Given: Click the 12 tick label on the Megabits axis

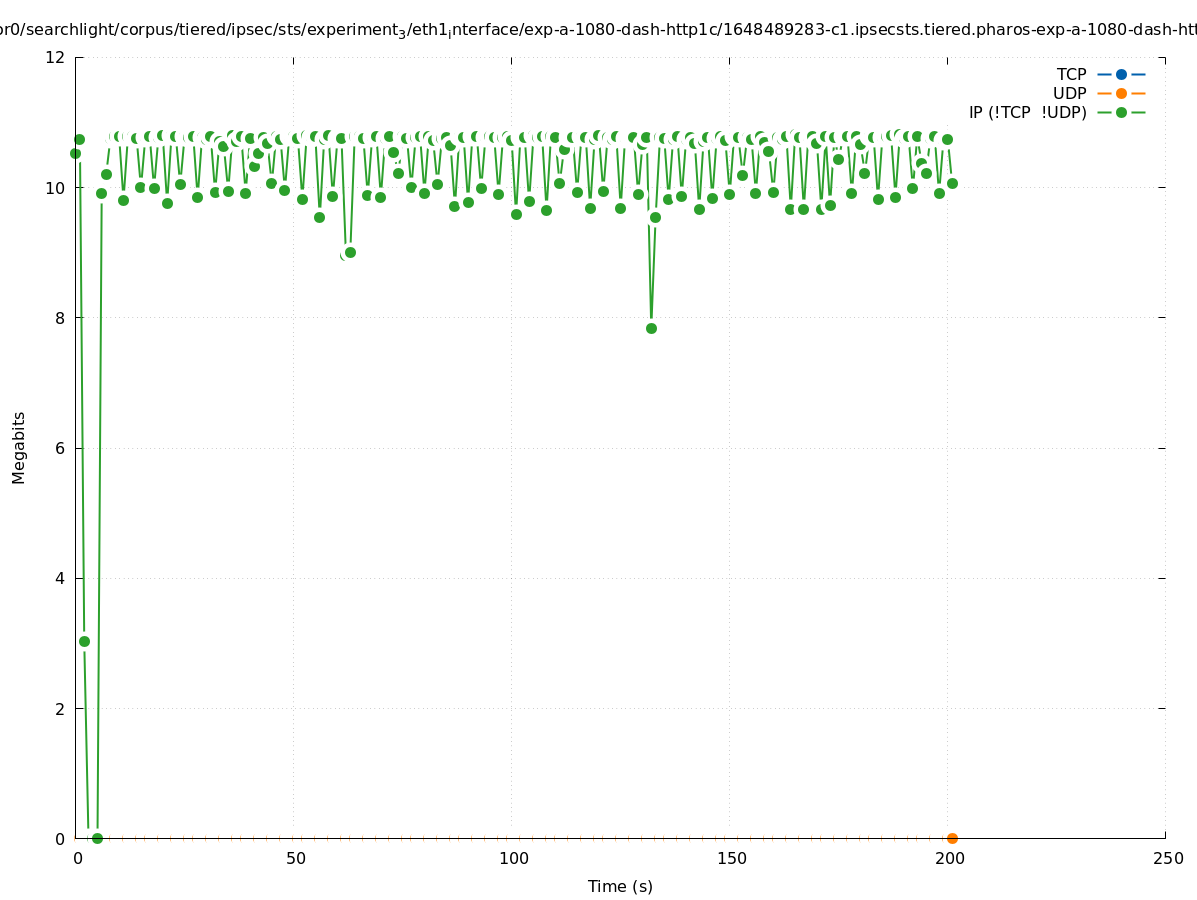Looking at the screenshot, I should (x=56, y=57).
